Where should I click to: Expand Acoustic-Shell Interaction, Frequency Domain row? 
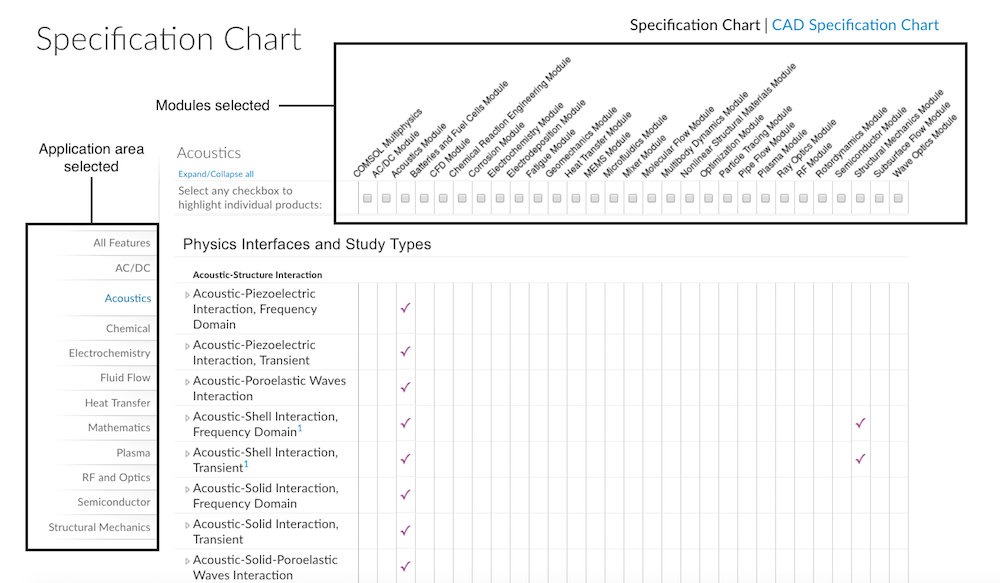[x=187, y=417]
